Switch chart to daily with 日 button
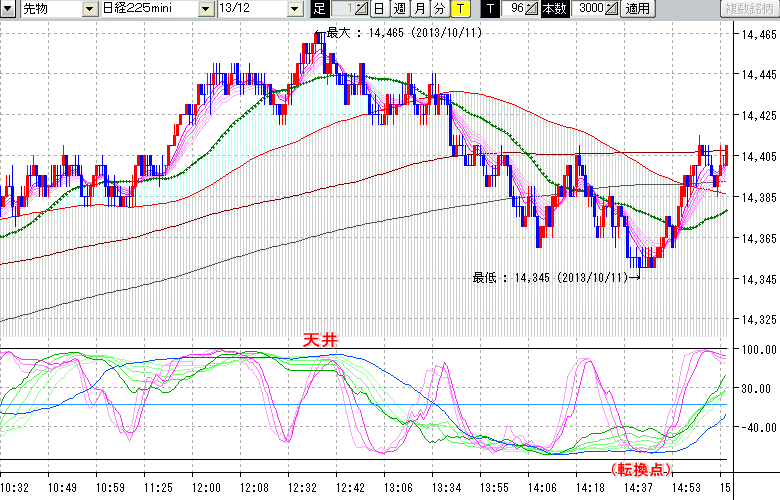 click(379, 9)
